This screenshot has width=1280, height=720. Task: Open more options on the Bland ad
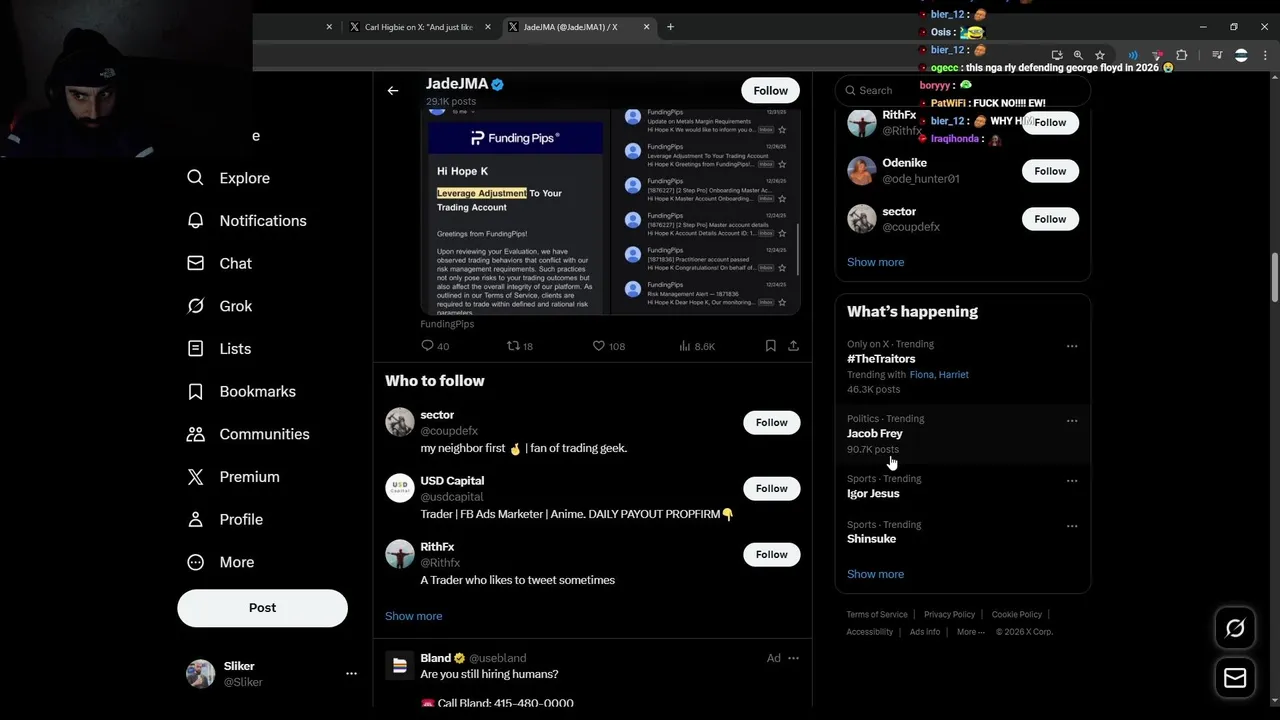(x=793, y=658)
